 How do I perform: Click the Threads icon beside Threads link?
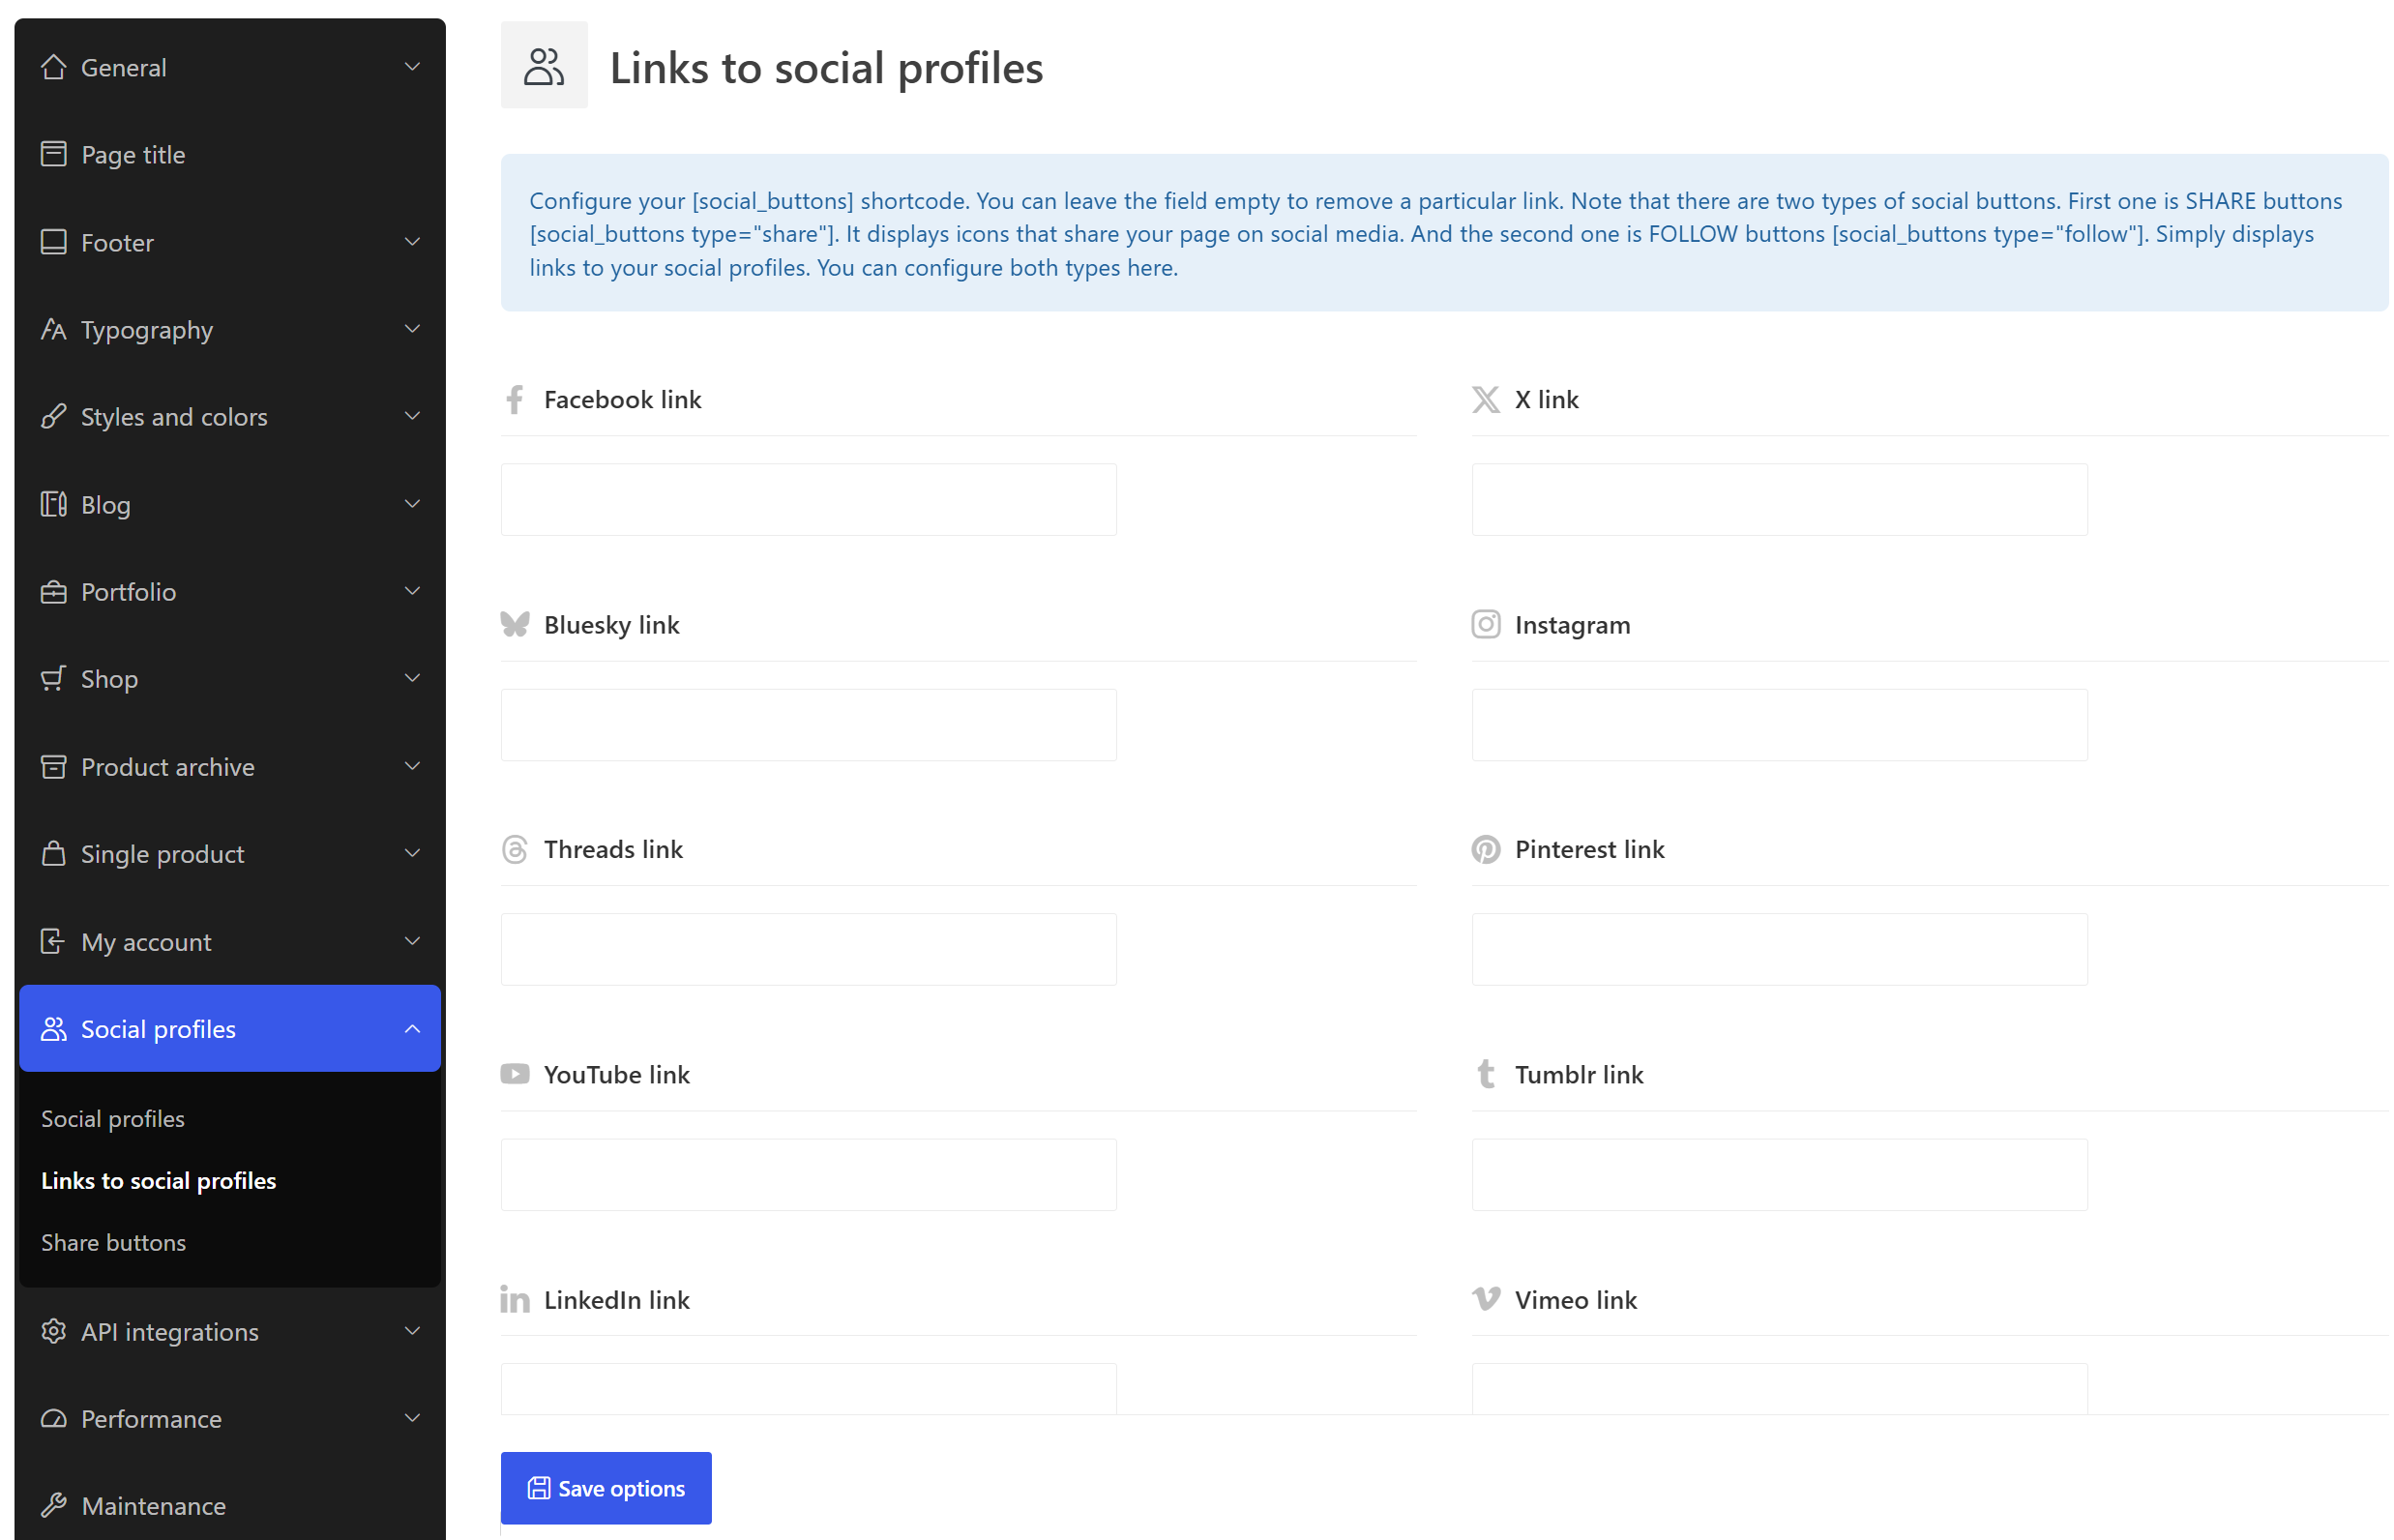pyautogui.click(x=514, y=849)
